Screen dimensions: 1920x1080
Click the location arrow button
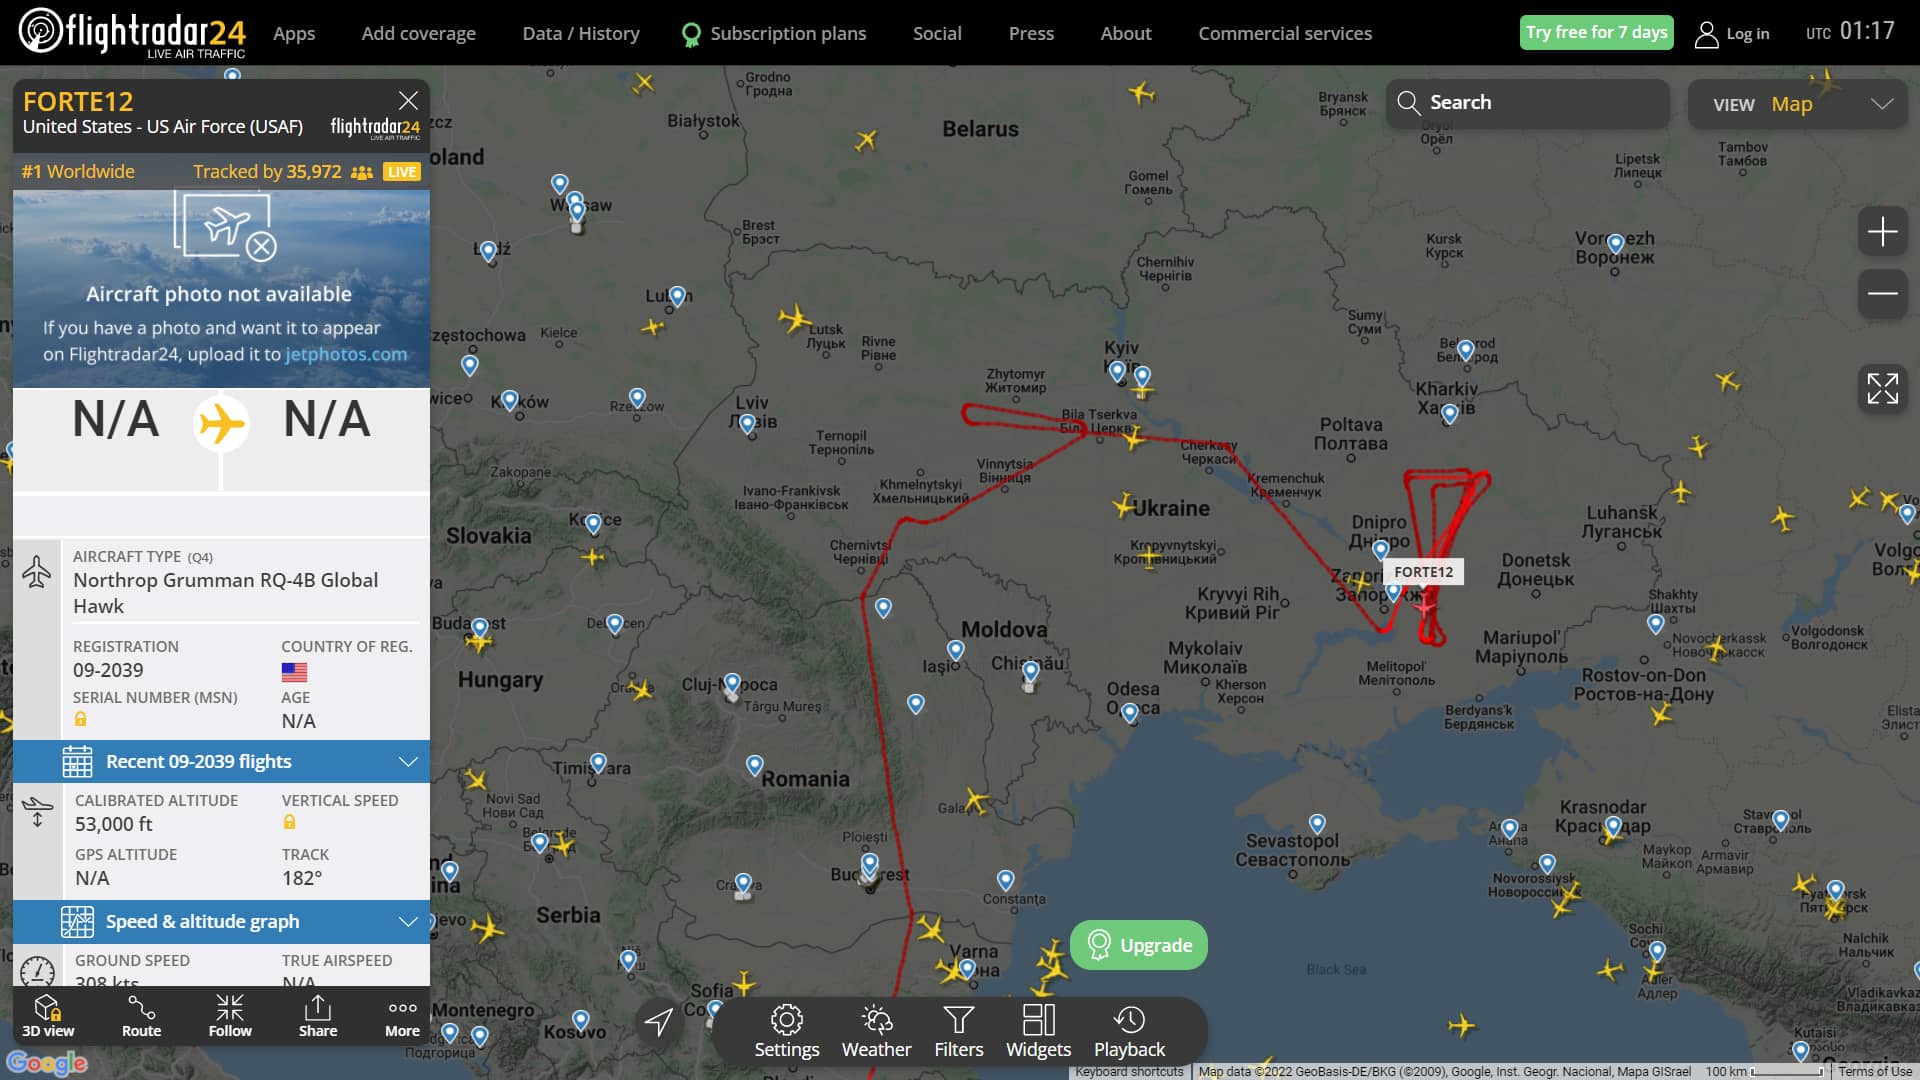tap(659, 1021)
